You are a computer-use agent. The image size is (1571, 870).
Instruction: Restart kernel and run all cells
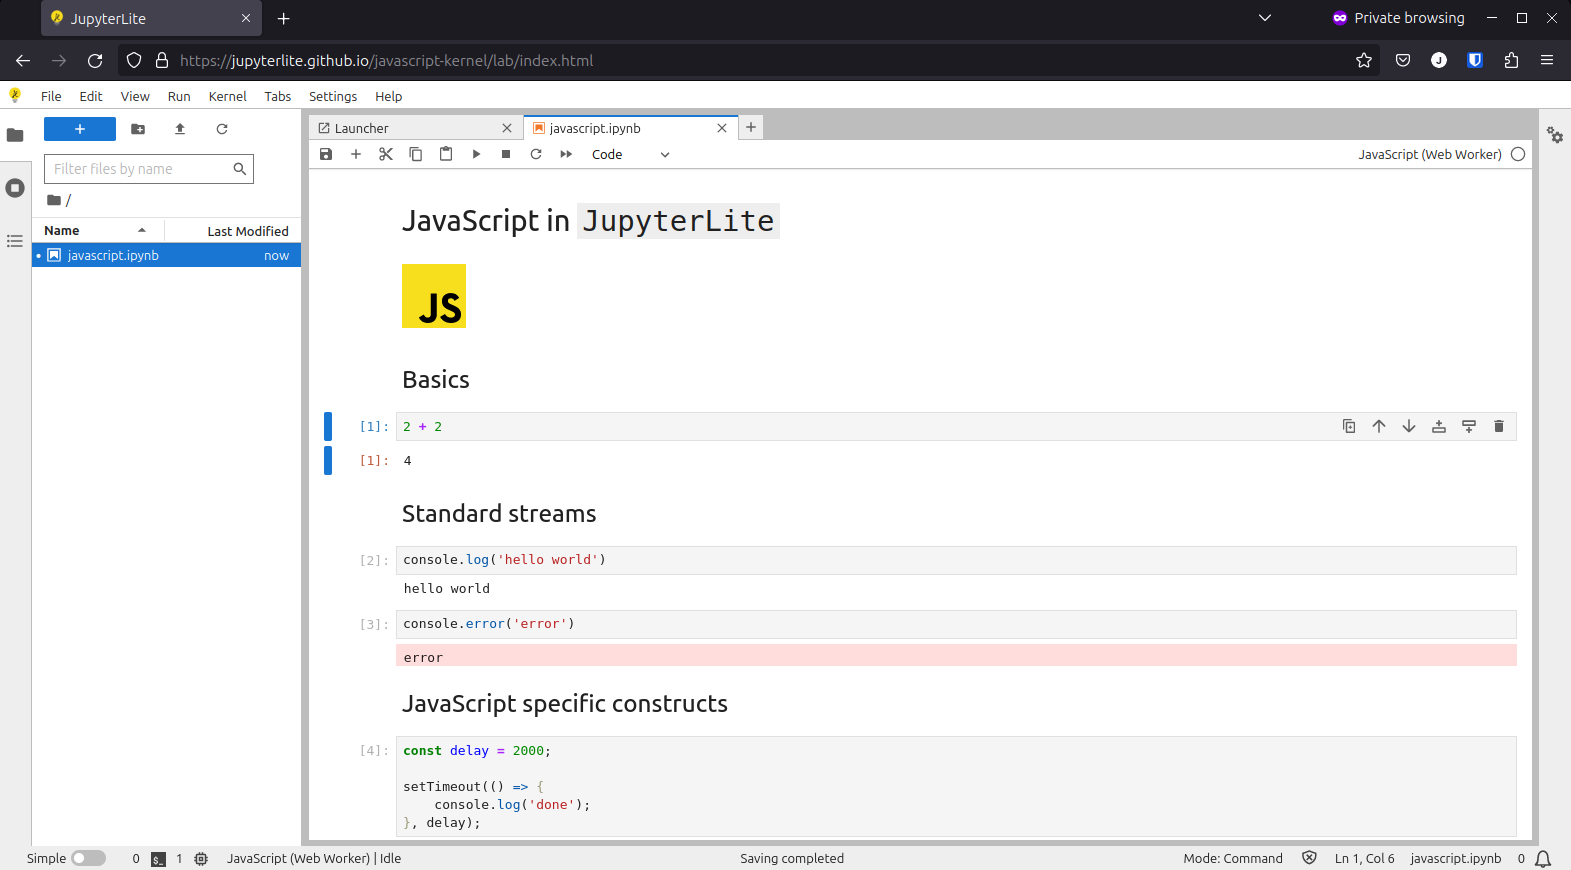pos(566,154)
